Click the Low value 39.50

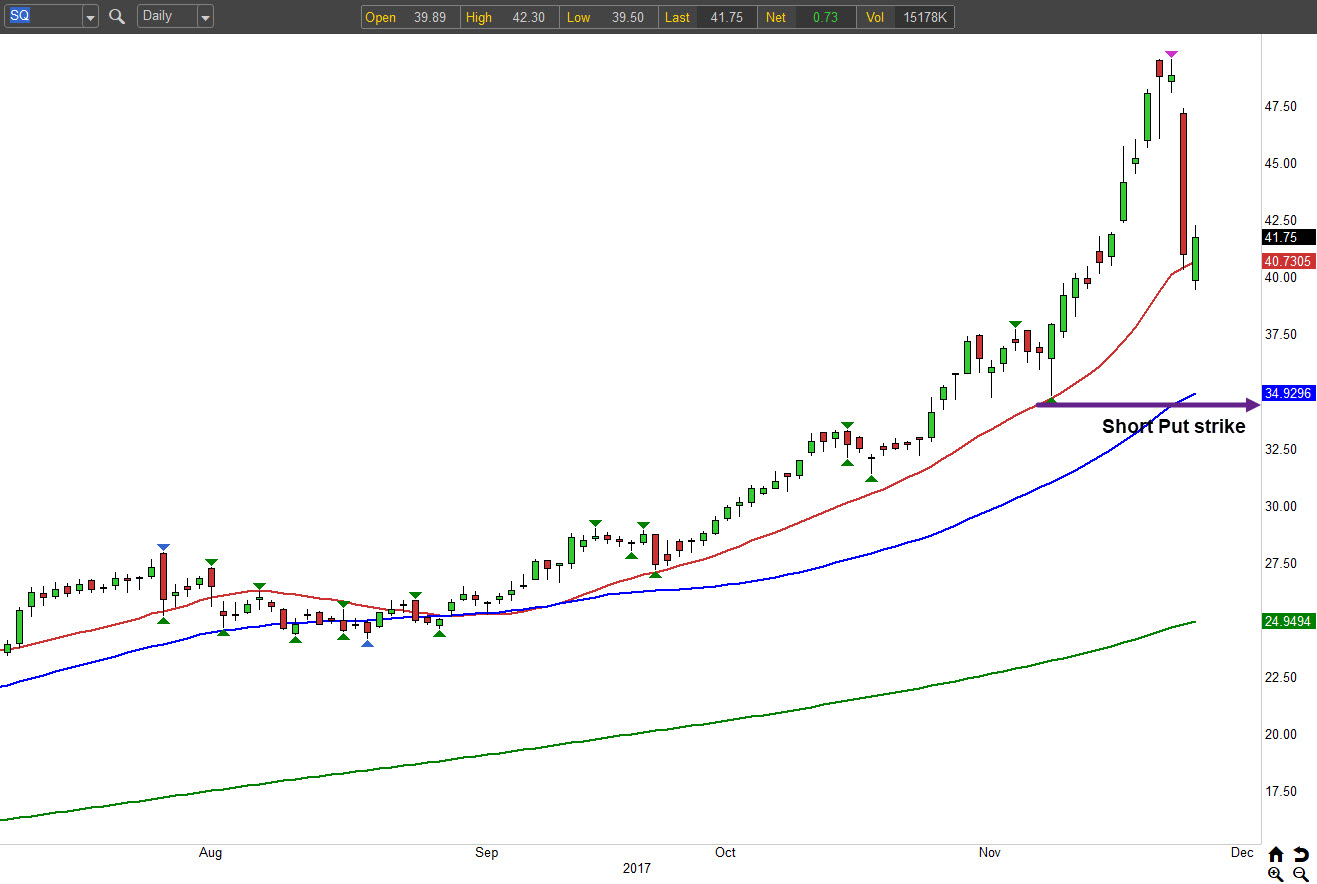626,17
